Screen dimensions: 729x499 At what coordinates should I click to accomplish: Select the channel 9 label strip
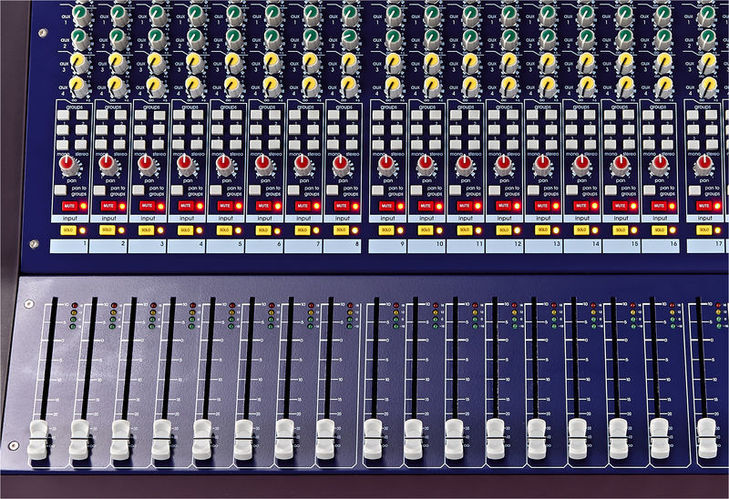[387, 246]
